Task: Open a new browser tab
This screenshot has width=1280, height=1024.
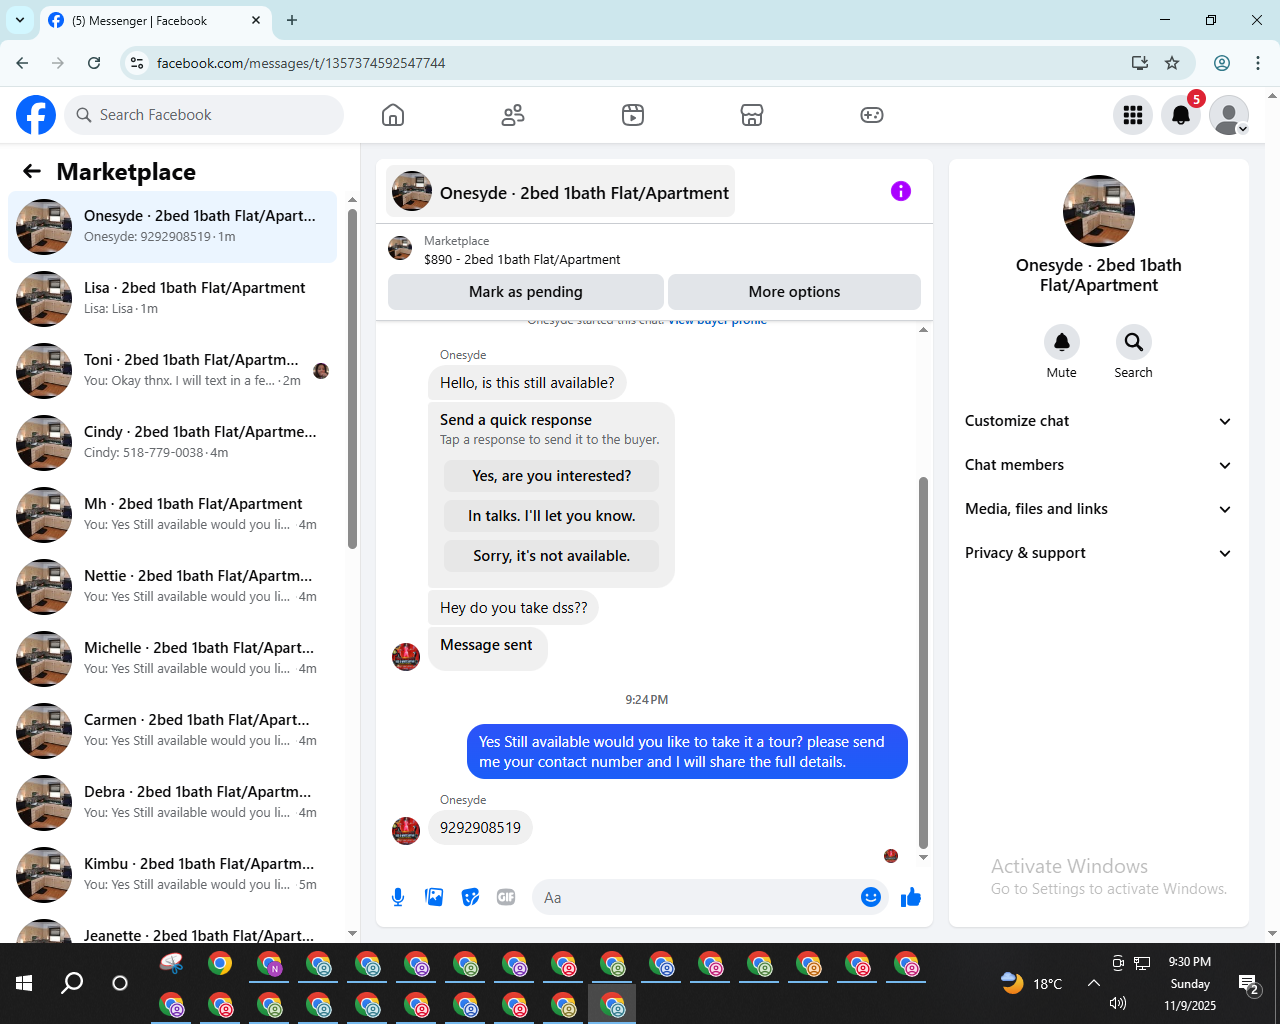Action: click(x=292, y=20)
